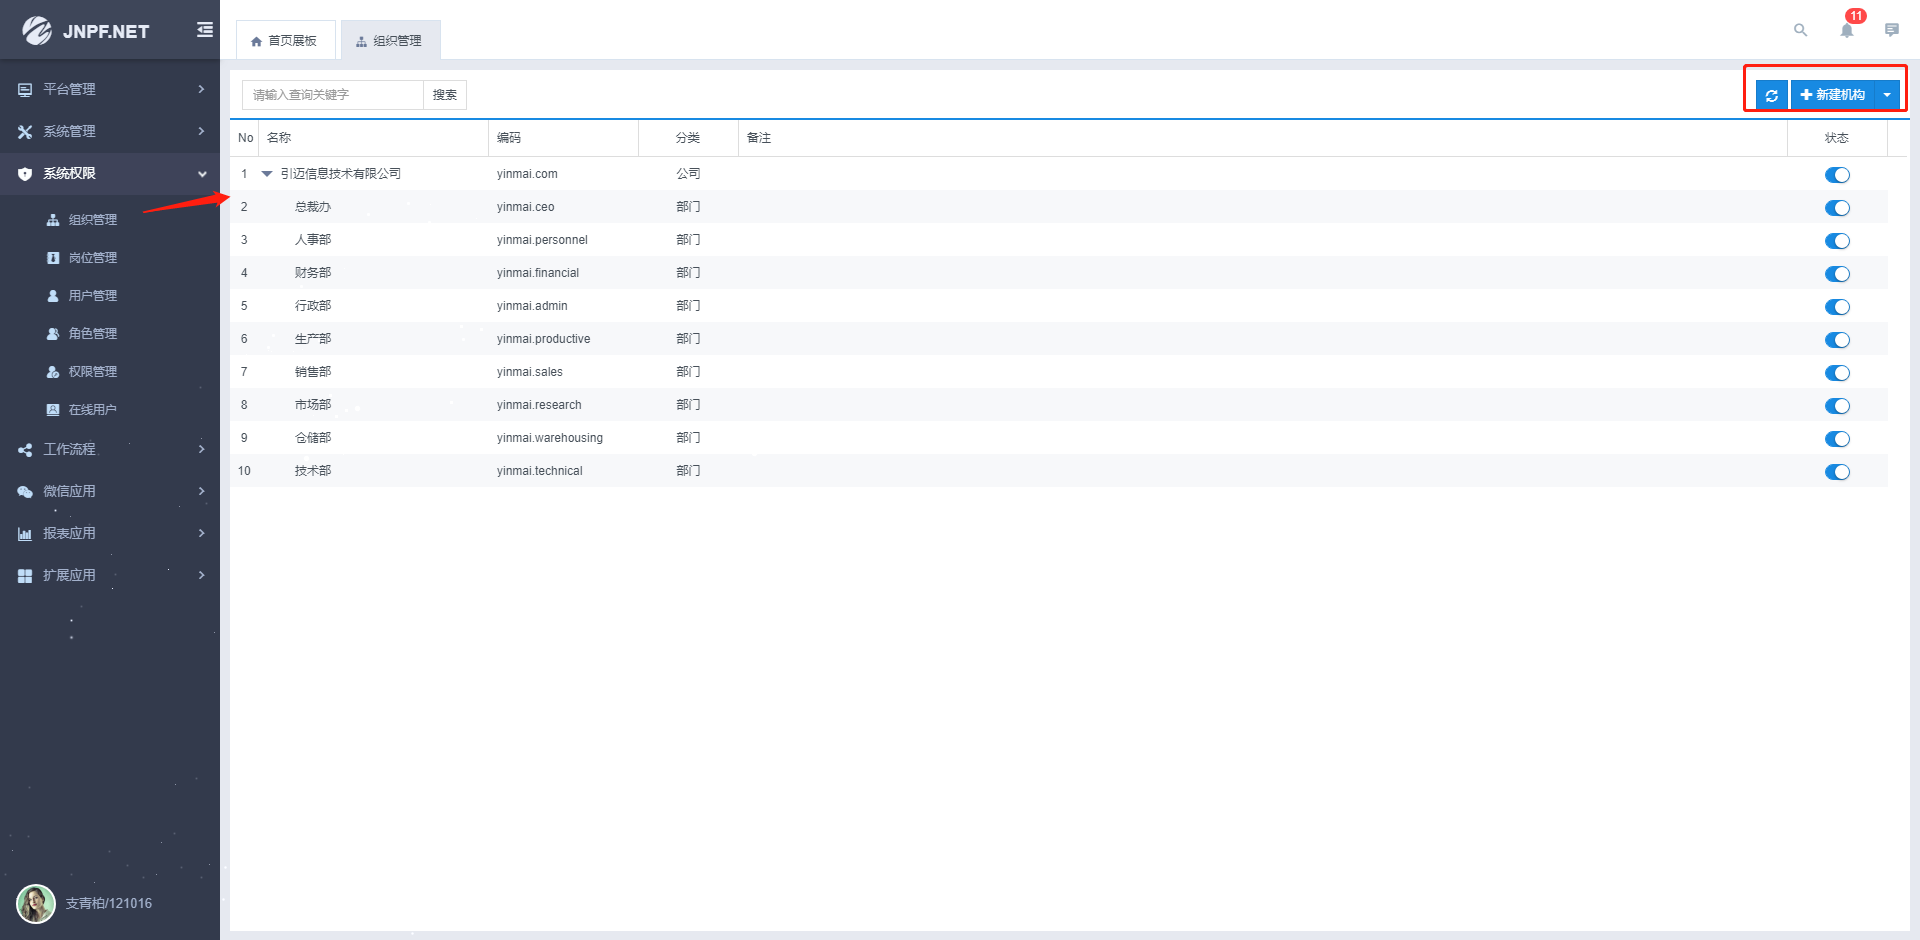Click the 岗位管理 icon in sidebar
This screenshot has width=1920, height=940.
pos(53,258)
